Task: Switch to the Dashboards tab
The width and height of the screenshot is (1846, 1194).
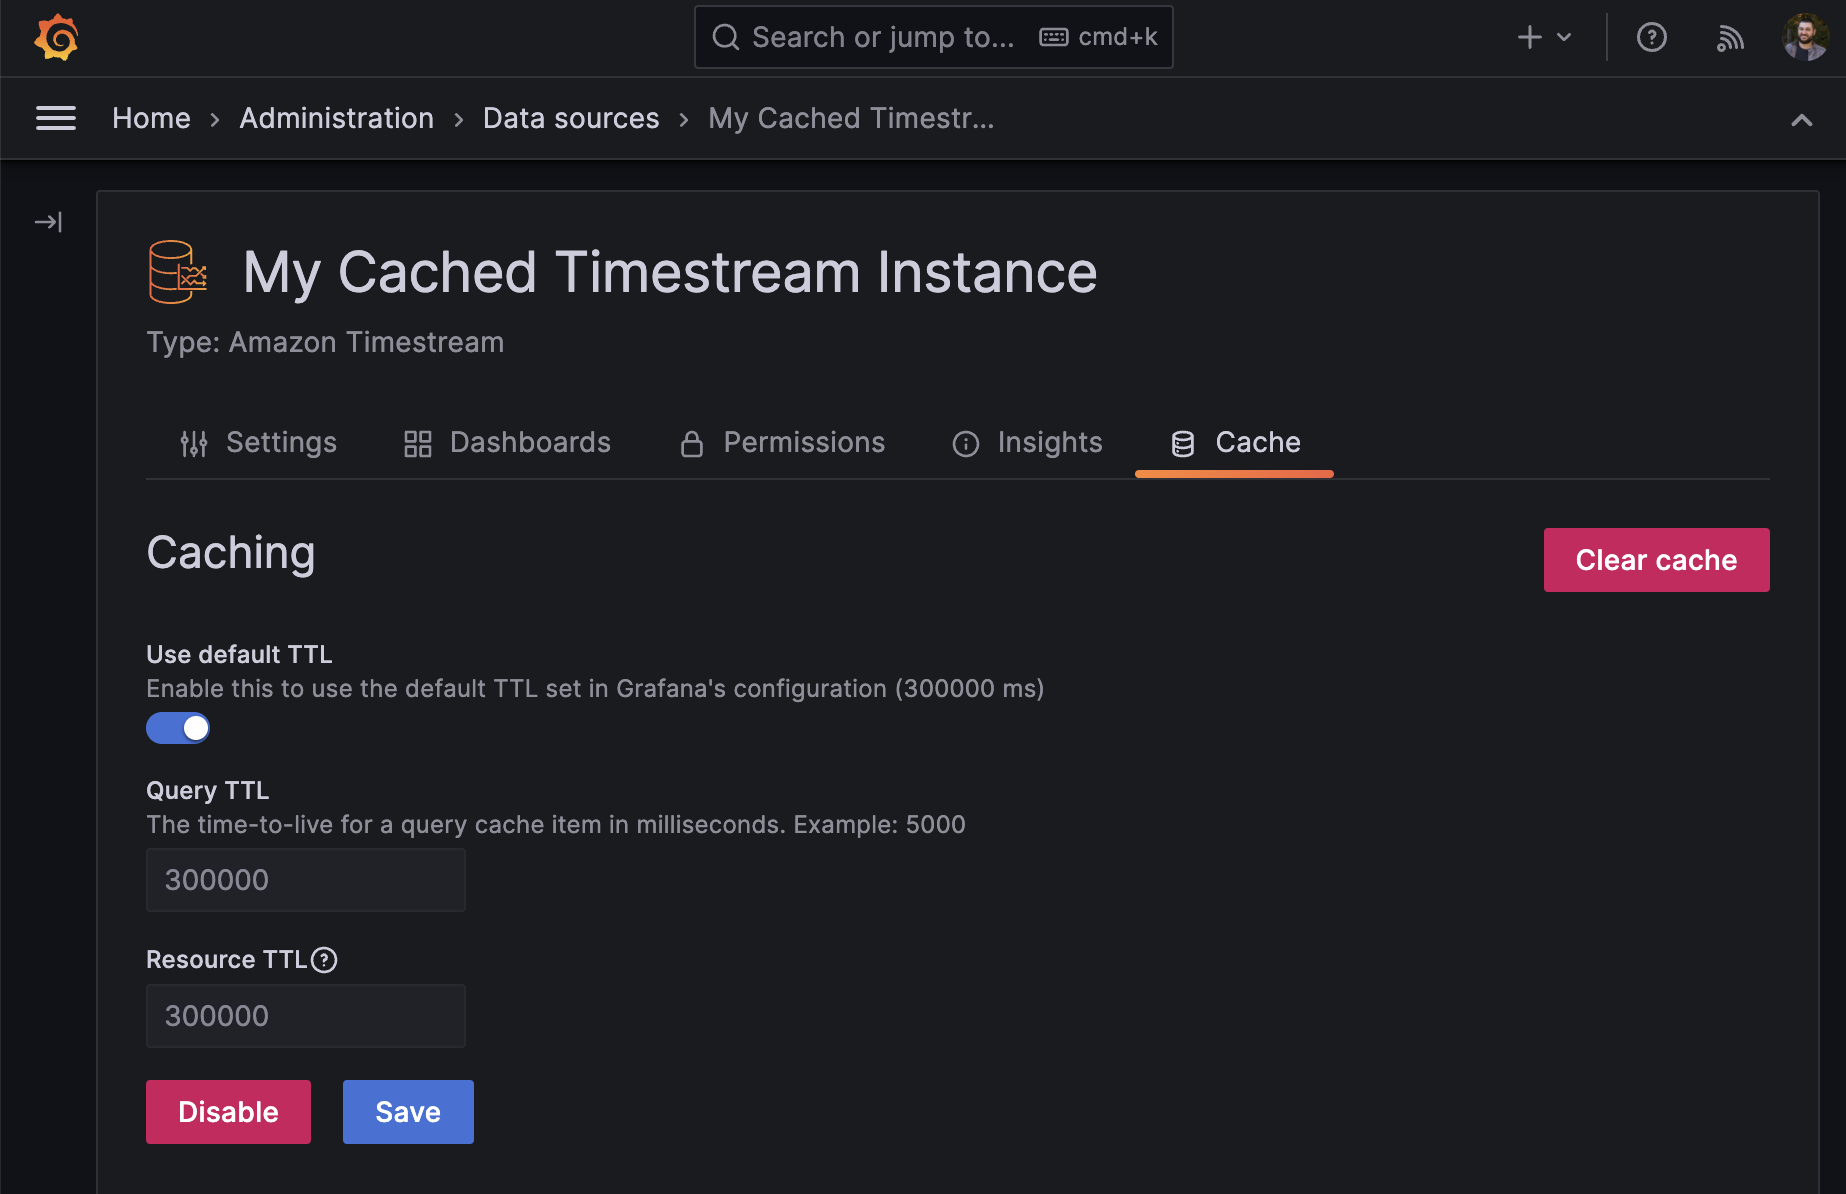Action: click(507, 442)
